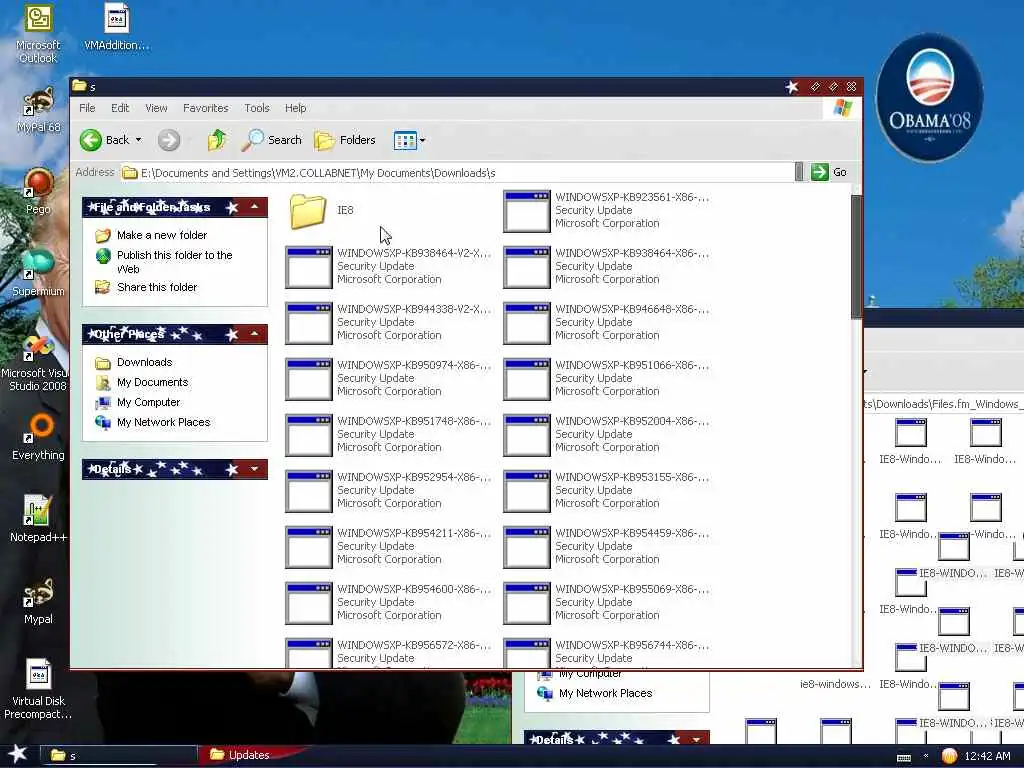
Task: Select the Mypal desktop shortcut
Action: coord(38,601)
